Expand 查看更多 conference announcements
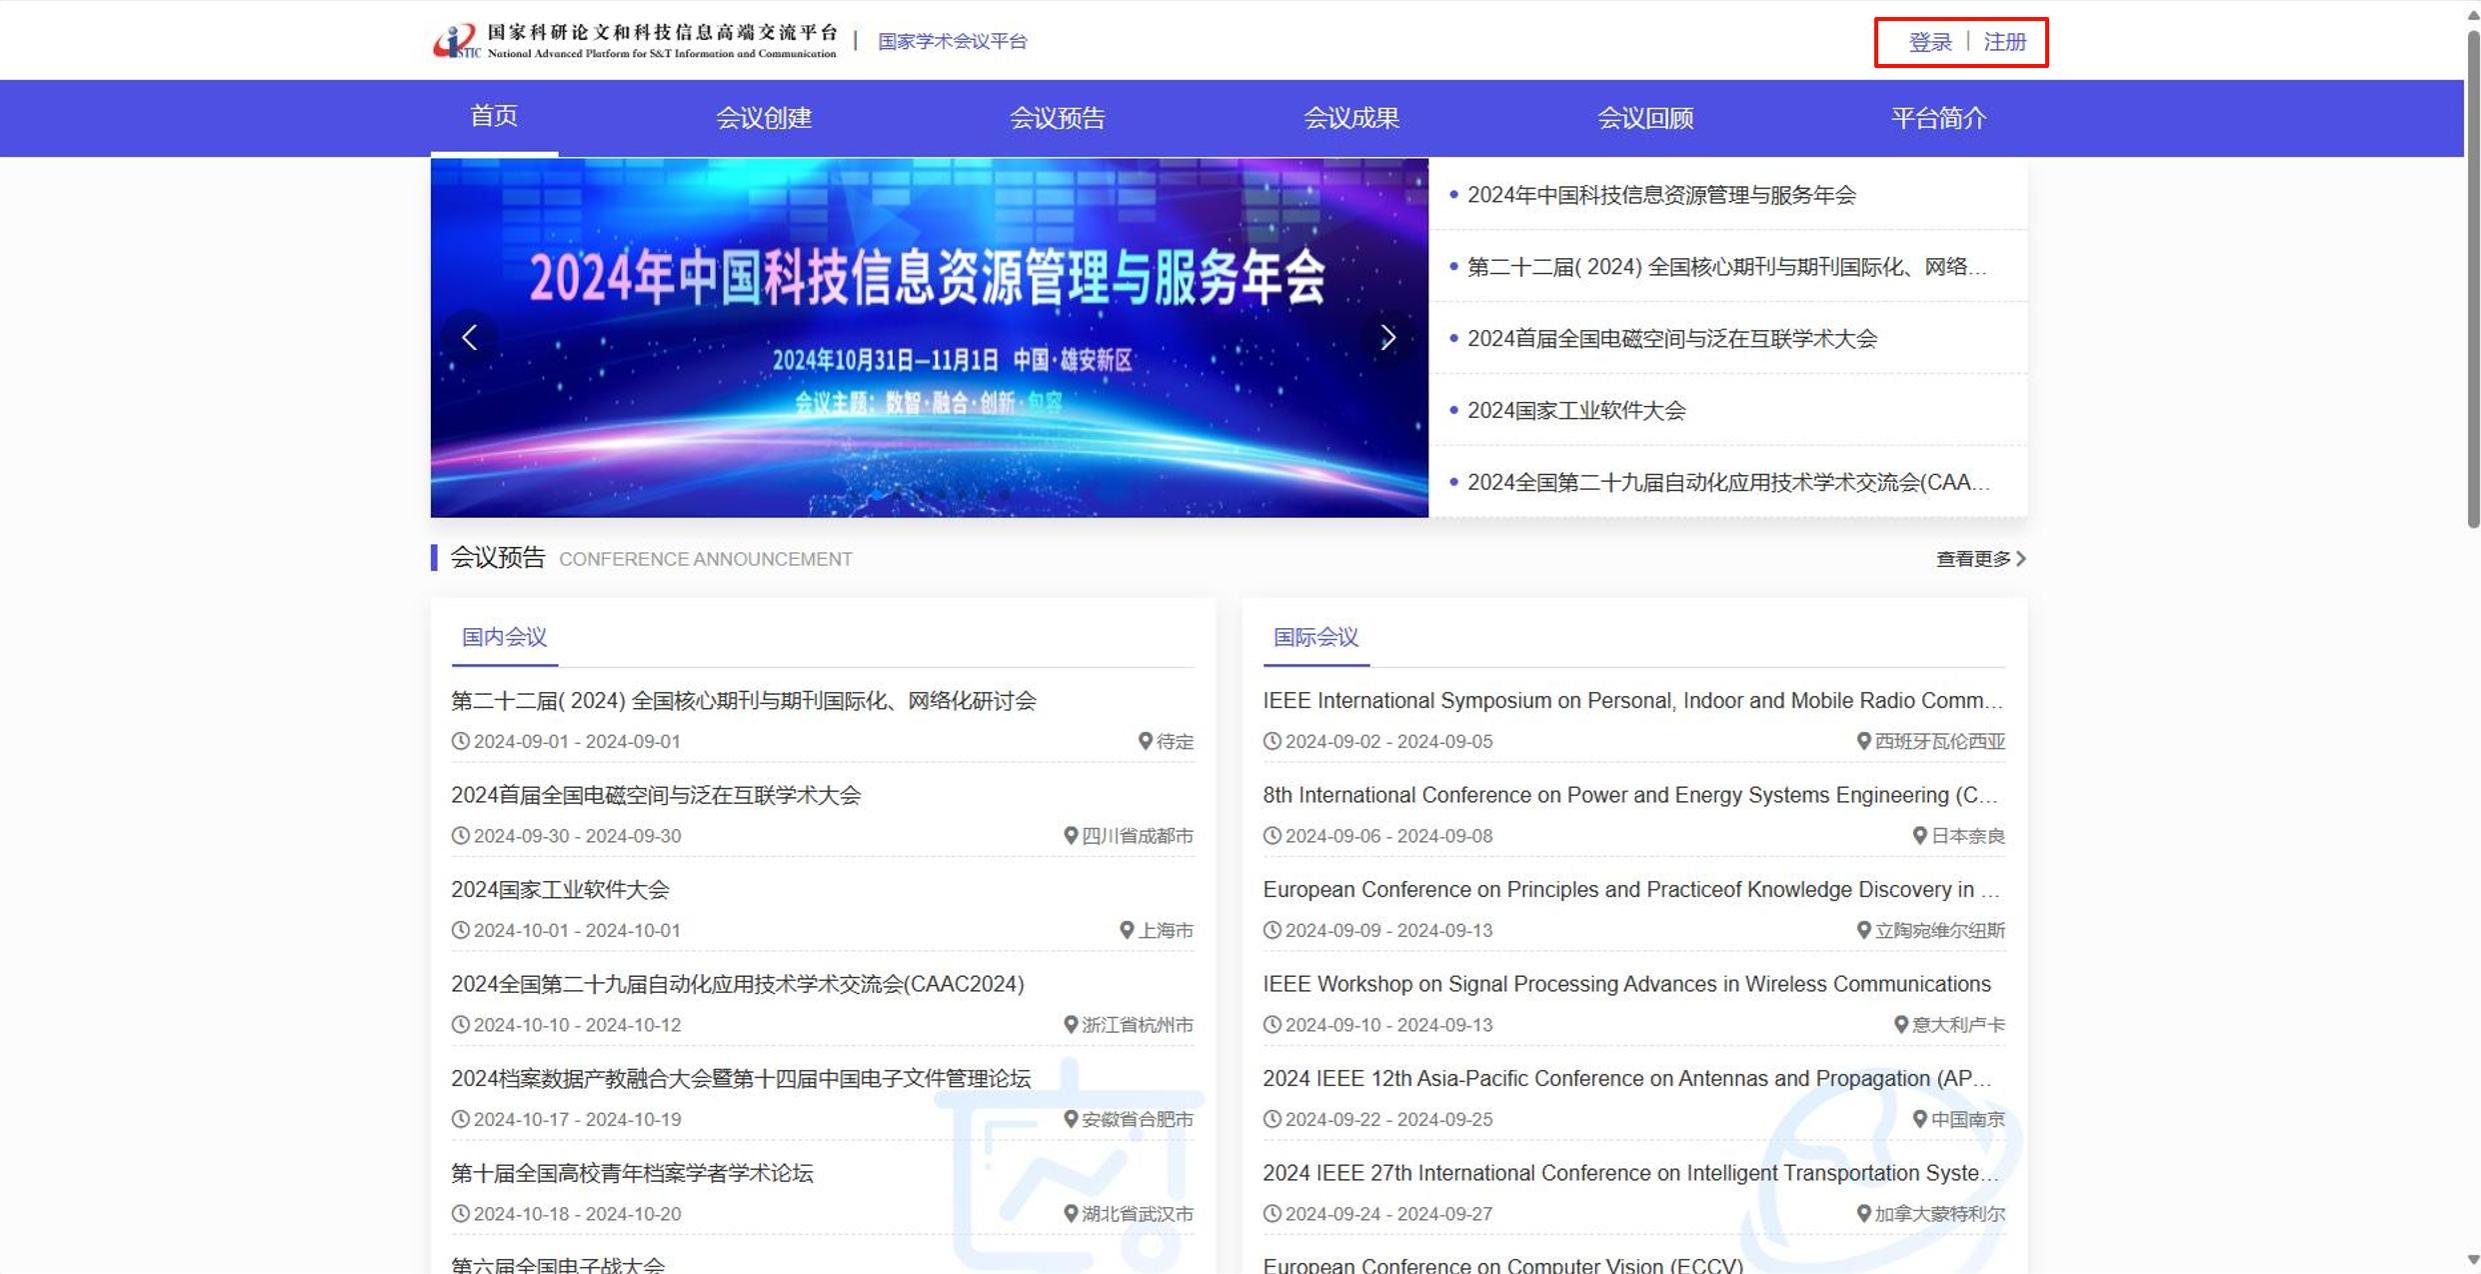2481x1274 pixels. (1981, 559)
